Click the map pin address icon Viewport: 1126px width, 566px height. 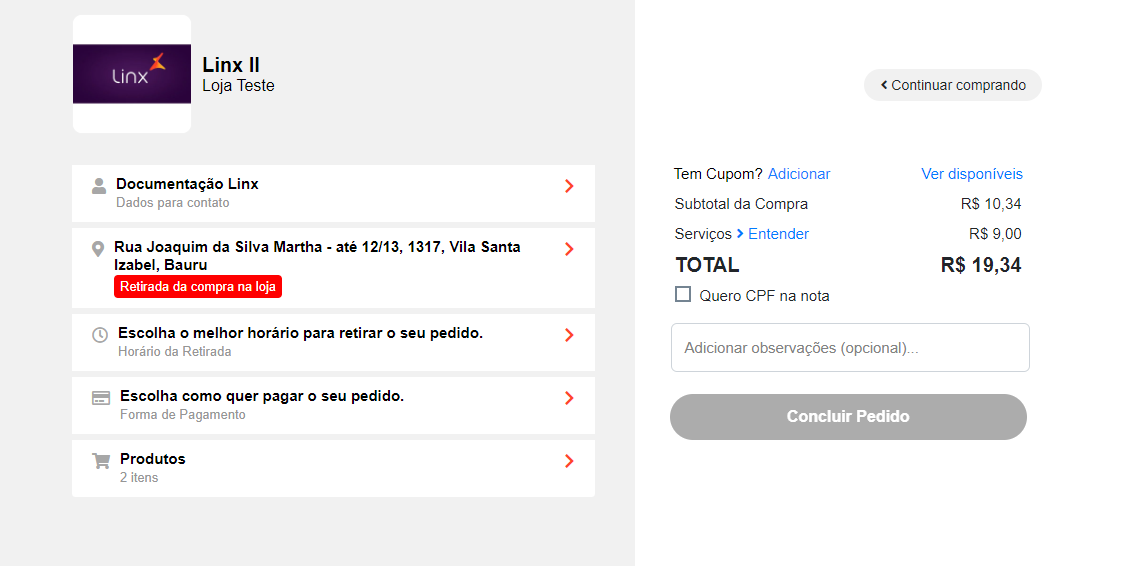click(97, 249)
